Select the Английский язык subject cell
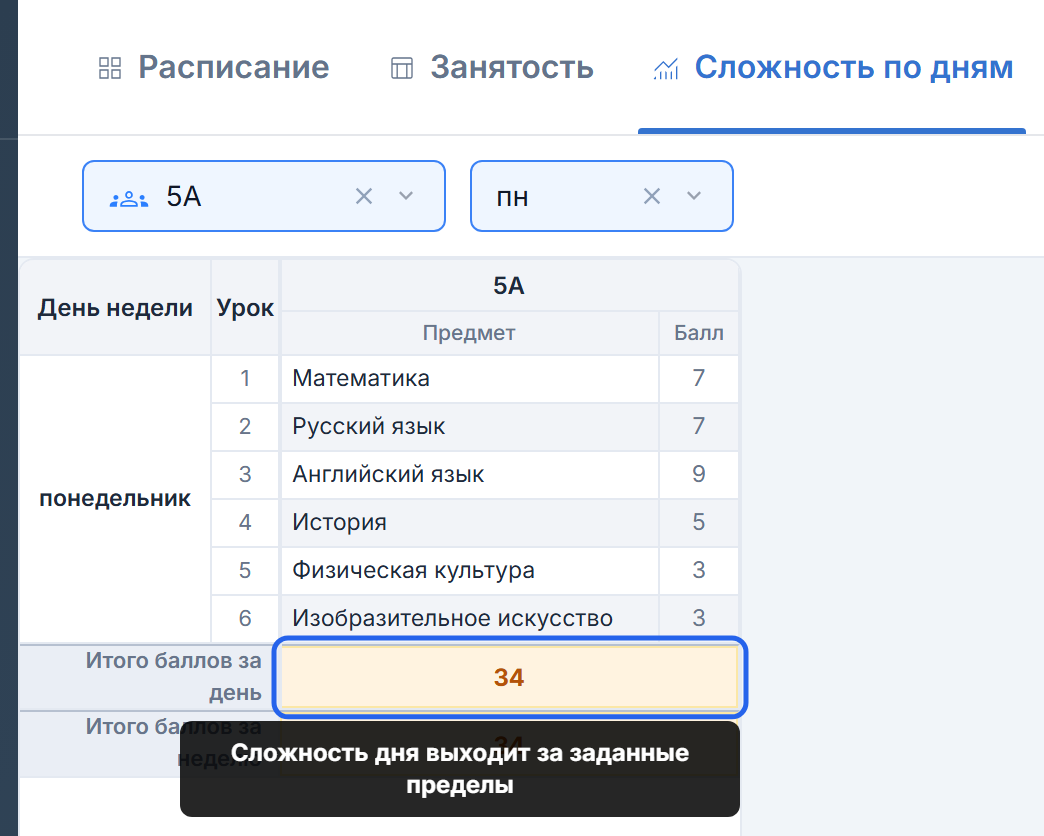This screenshot has height=836, width=1044. (x=470, y=475)
